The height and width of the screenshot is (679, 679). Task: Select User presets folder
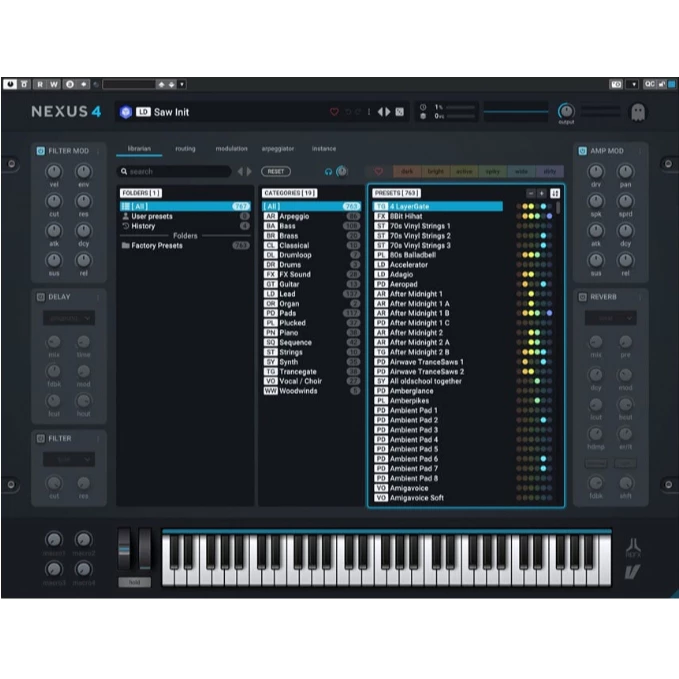(185, 216)
